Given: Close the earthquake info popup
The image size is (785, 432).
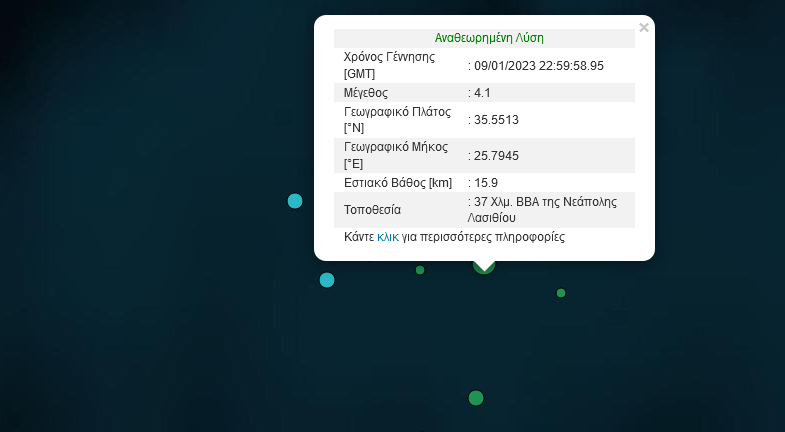Looking at the screenshot, I should click(644, 28).
